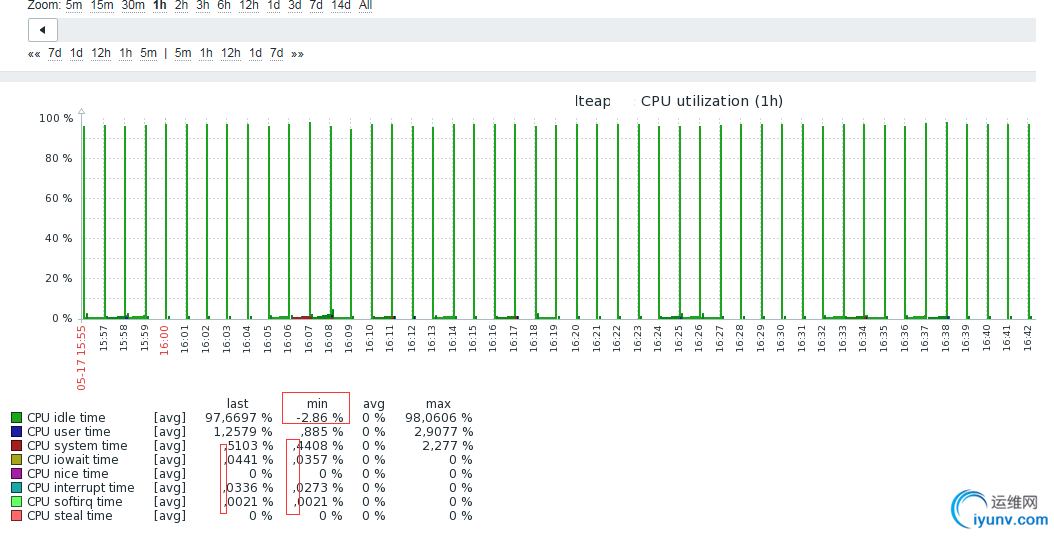Set zoom to All
Image resolution: width=1054 pixels, height=536 pixels.
click(365, 5)
